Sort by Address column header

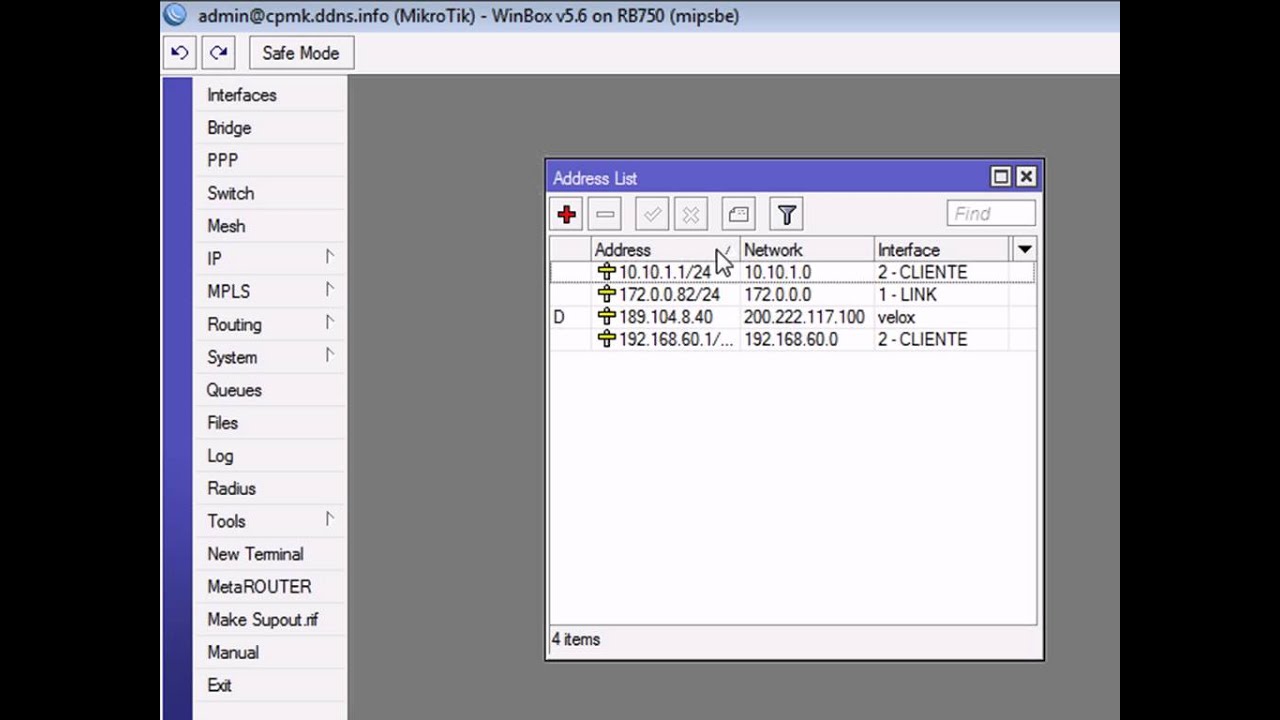(665, 250)
